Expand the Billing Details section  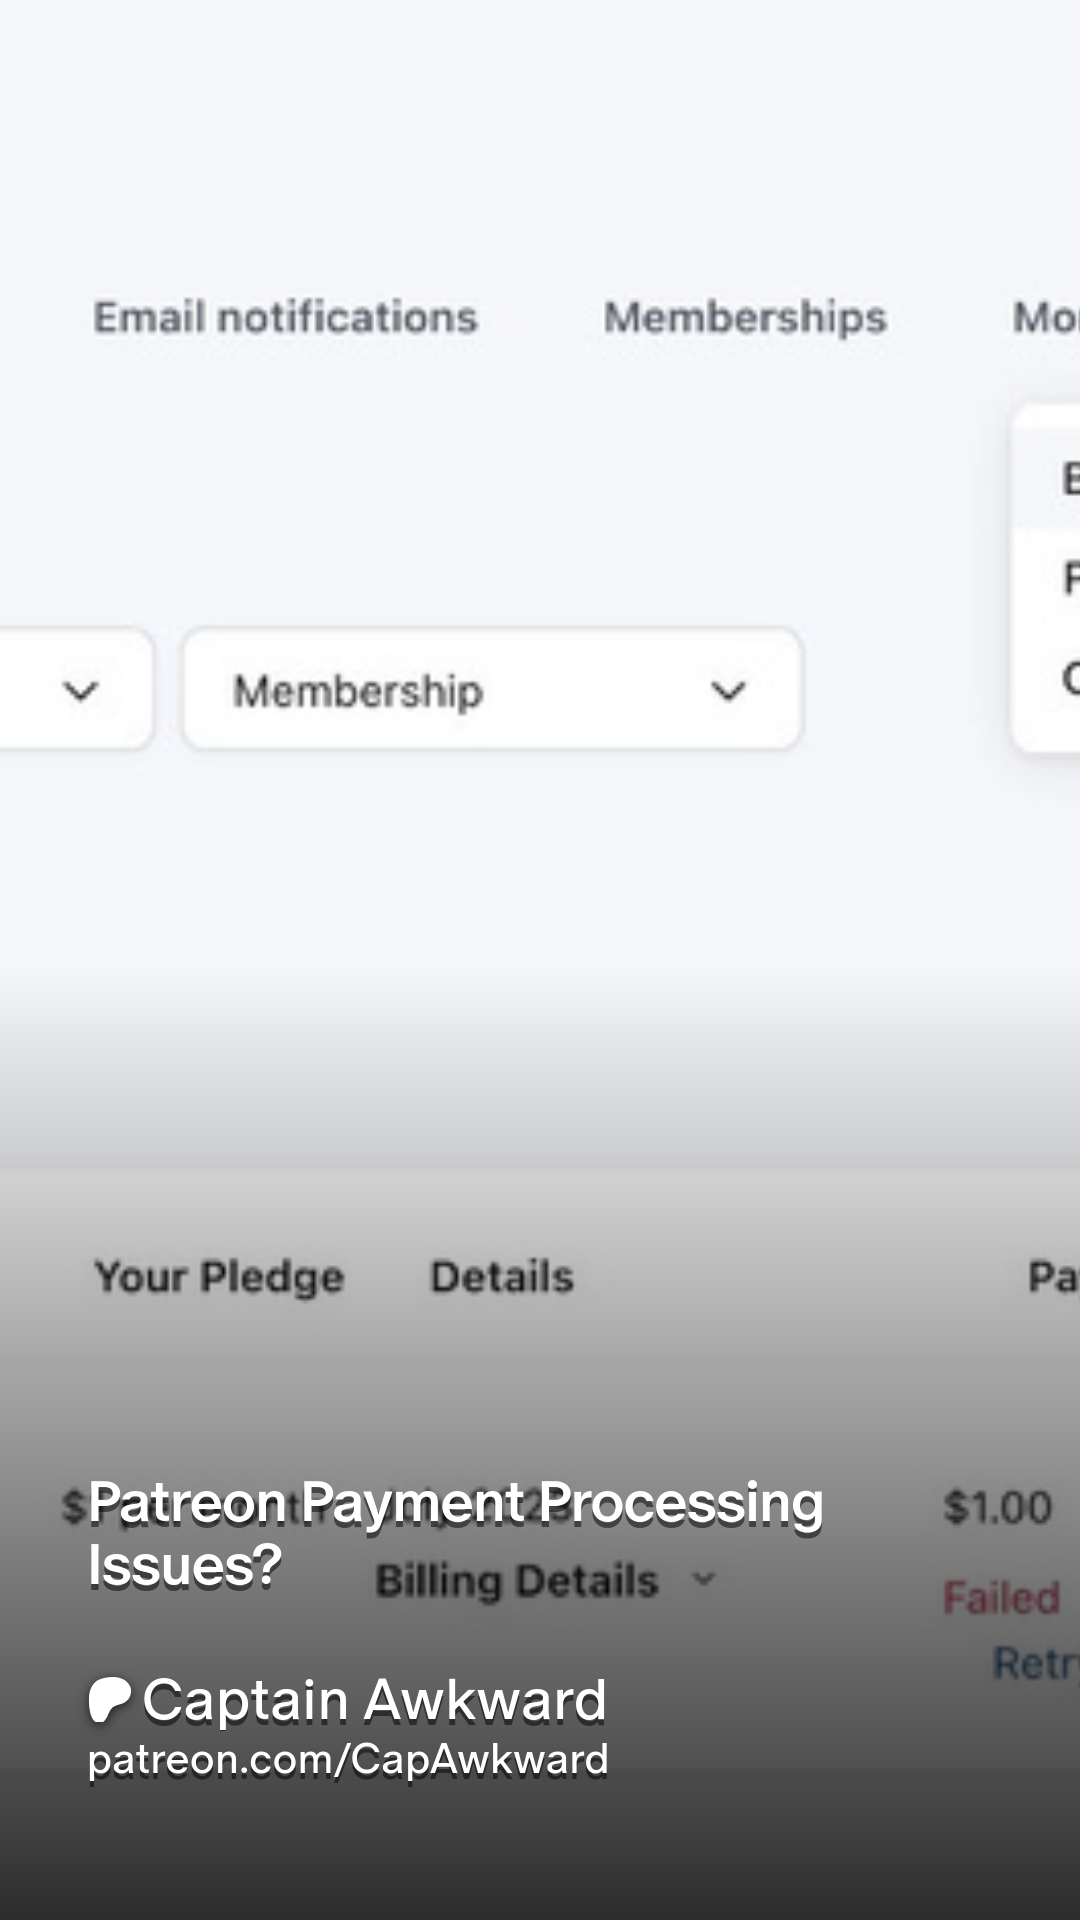tap(545, 1581)
